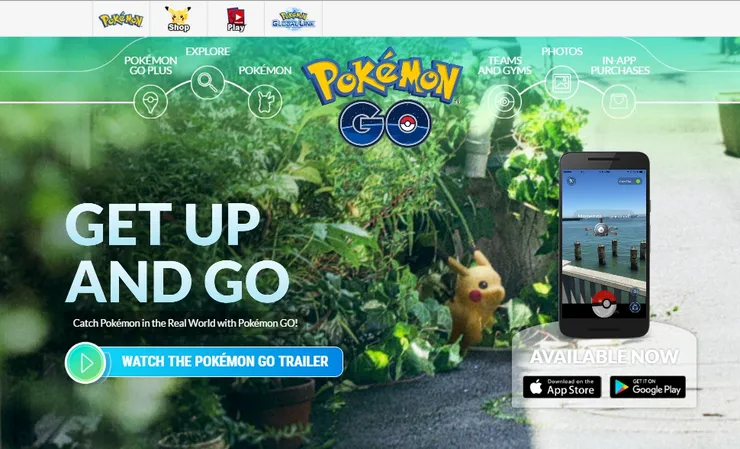The height and width of the screenshot is (449, 740).
Task: Open the Pikachu Shop tab
Action: [x=178, y=19]
